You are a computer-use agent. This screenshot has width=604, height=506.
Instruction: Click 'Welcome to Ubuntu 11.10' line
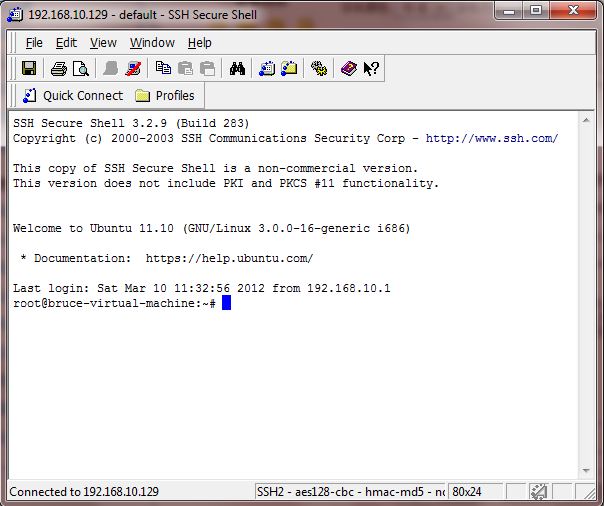(x=212, y=228)
